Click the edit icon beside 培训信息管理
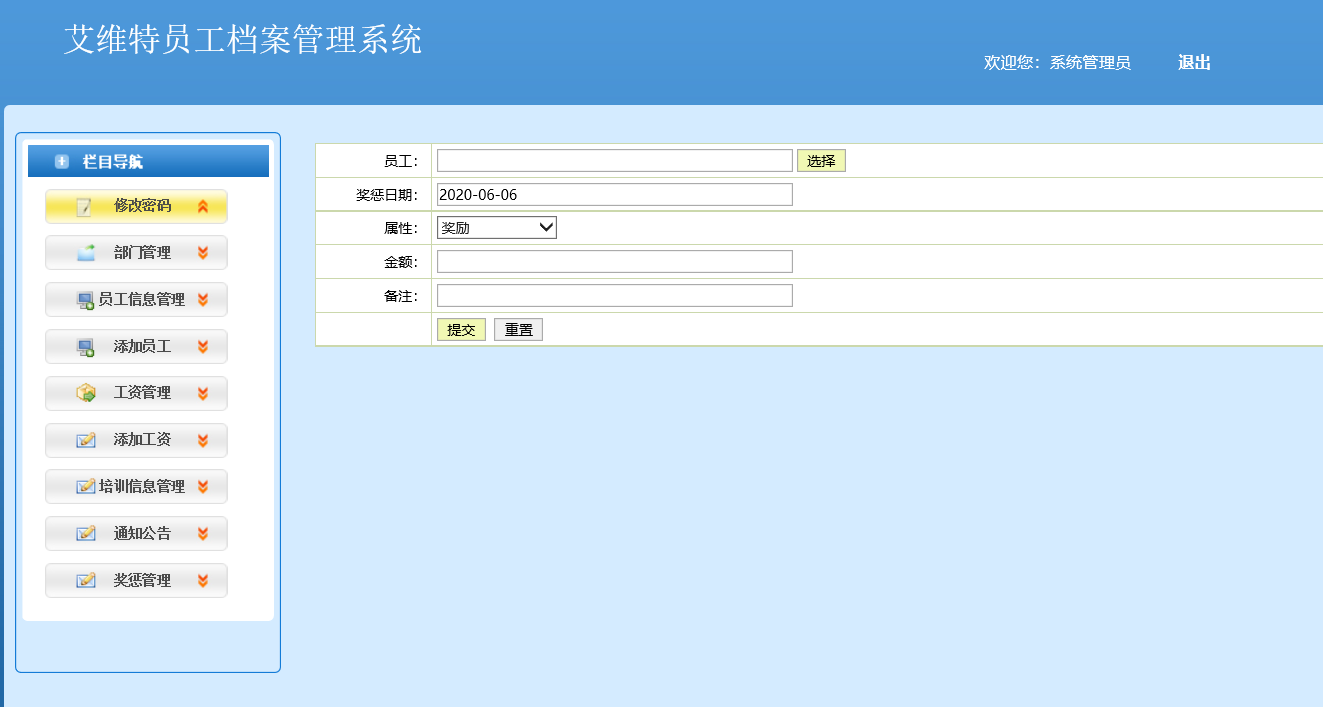Screen dimensions: 1323x707 [x=86, y=487]
